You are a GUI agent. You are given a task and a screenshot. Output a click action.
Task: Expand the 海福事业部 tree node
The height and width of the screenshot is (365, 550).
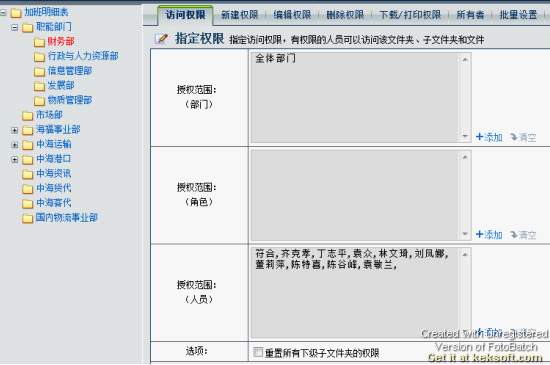(14, 130)
